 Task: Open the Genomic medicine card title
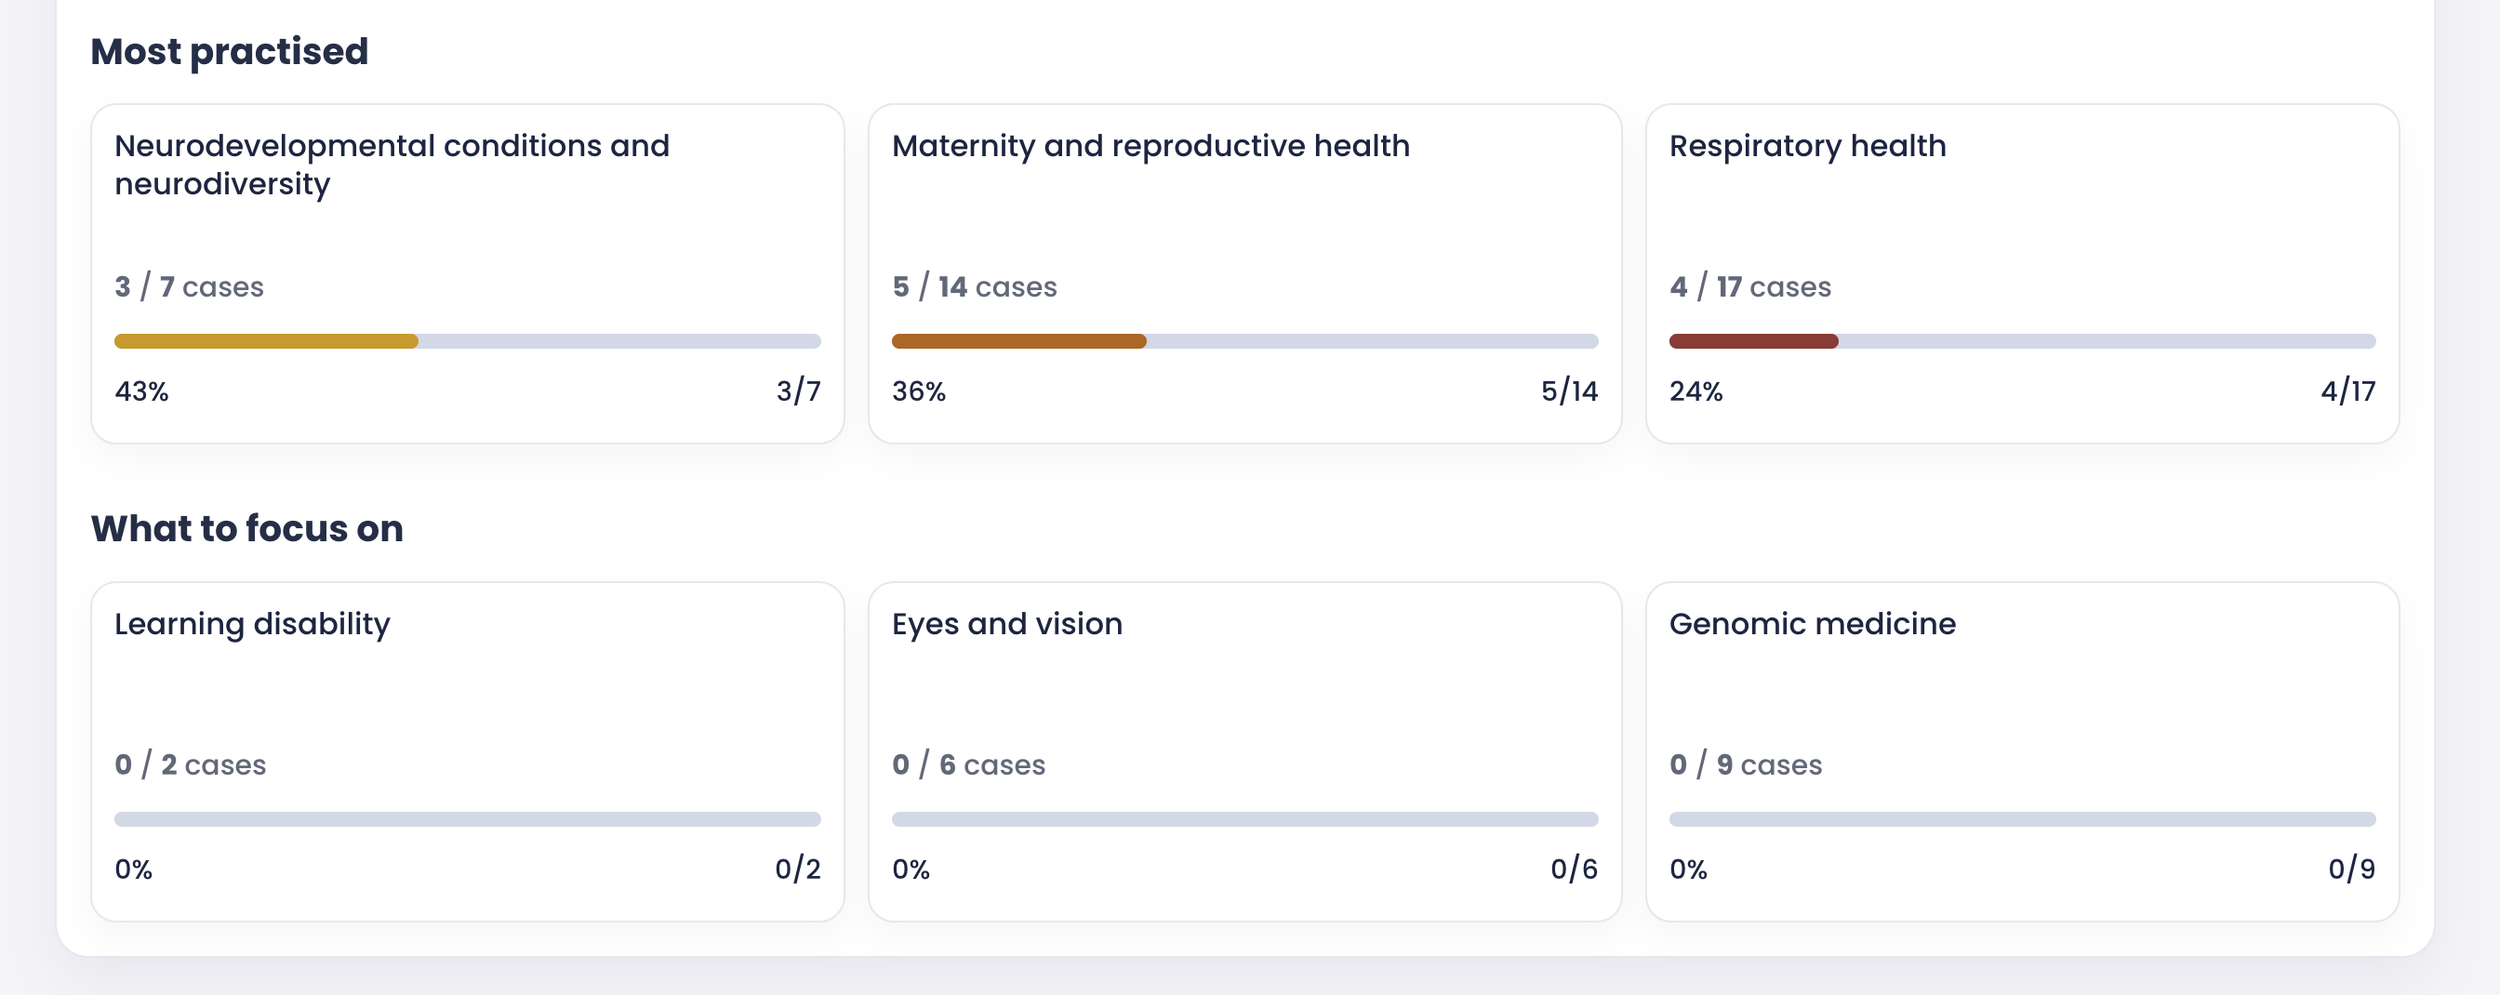1812,624
